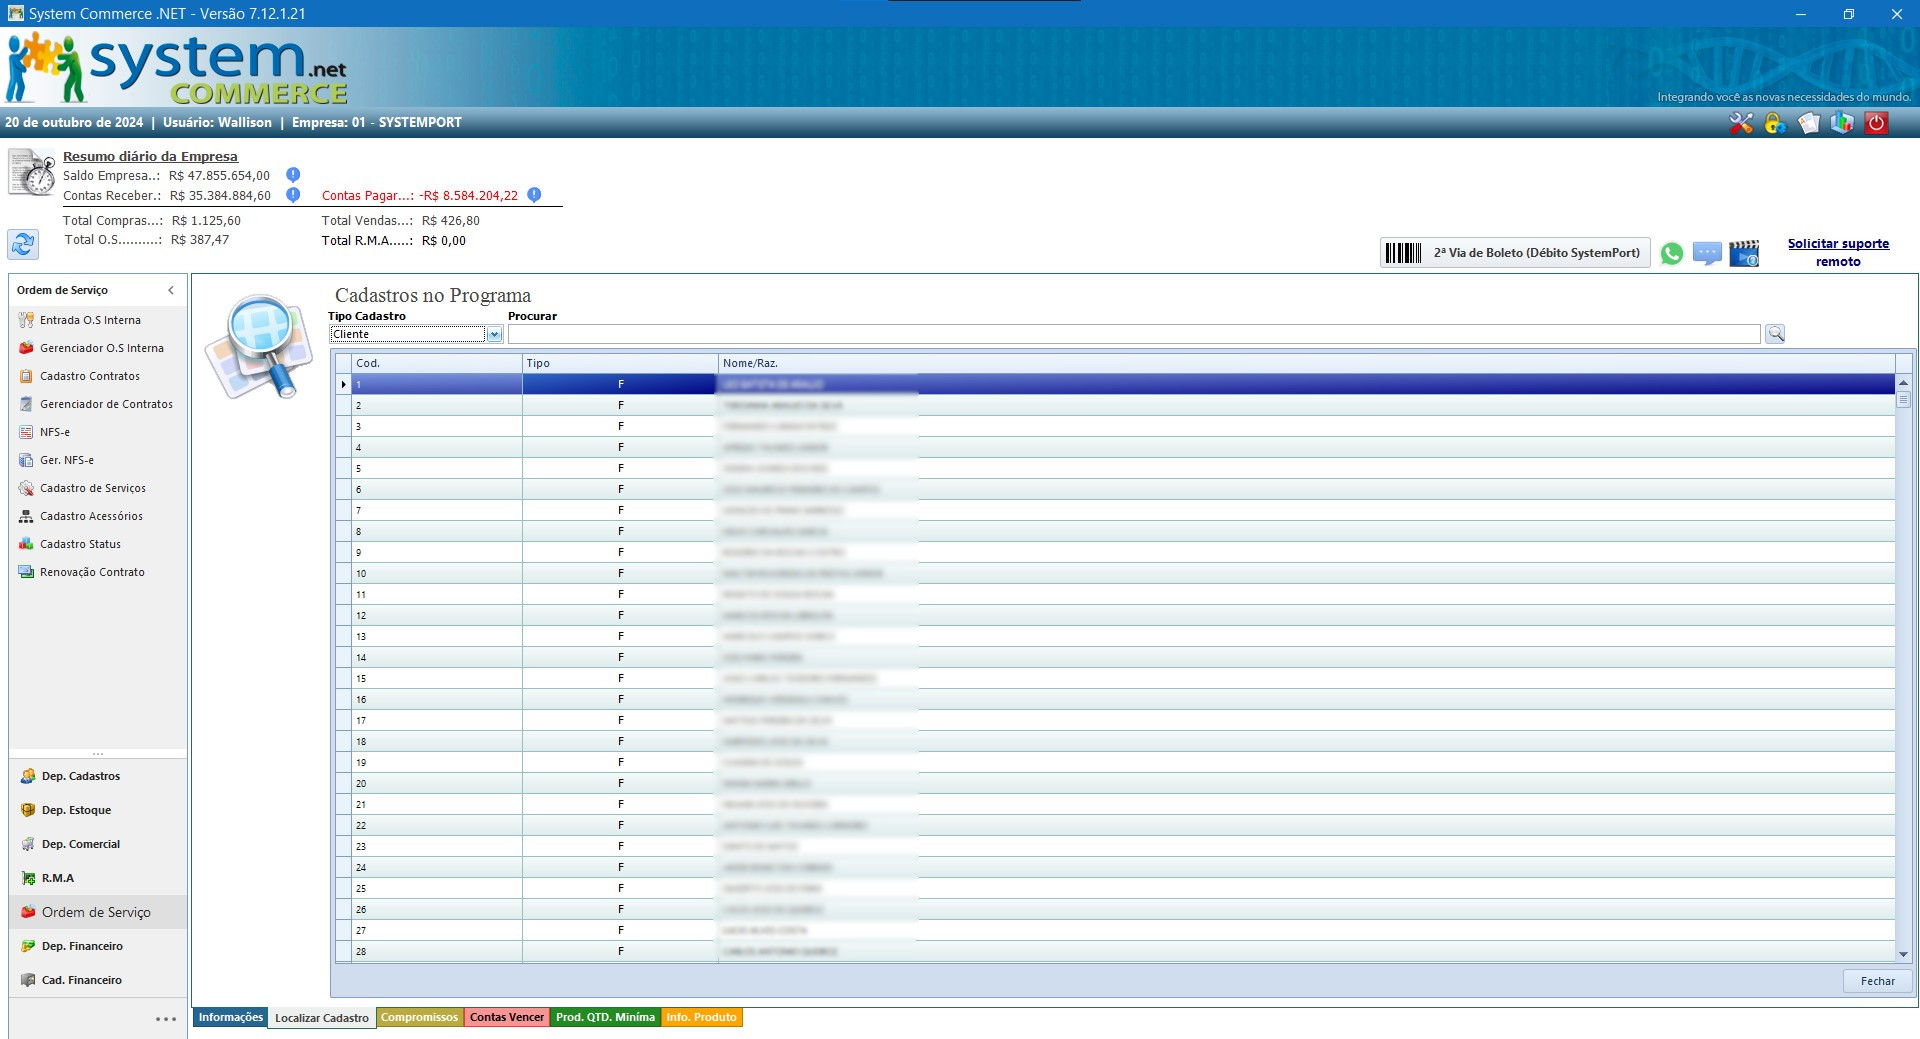The height and width of the screenshot is (1039, 1920).
Task: Click the blue chat message icon
Action: coord(1707,254)
